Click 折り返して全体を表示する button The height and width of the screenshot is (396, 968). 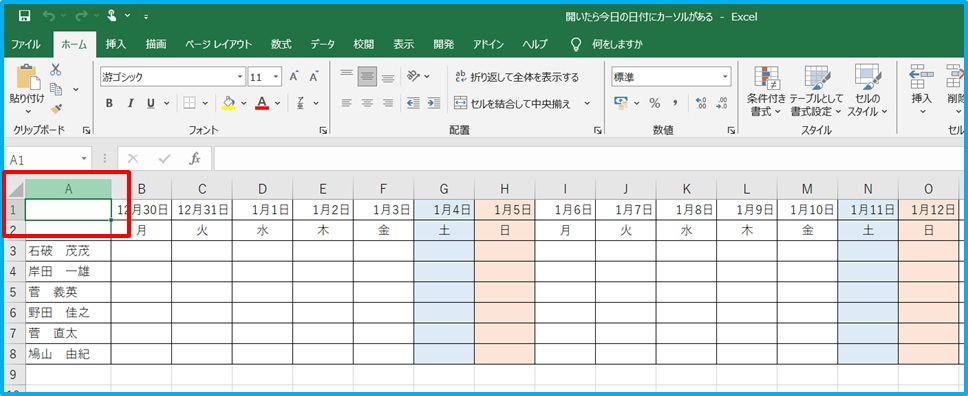tap(517, 77)
